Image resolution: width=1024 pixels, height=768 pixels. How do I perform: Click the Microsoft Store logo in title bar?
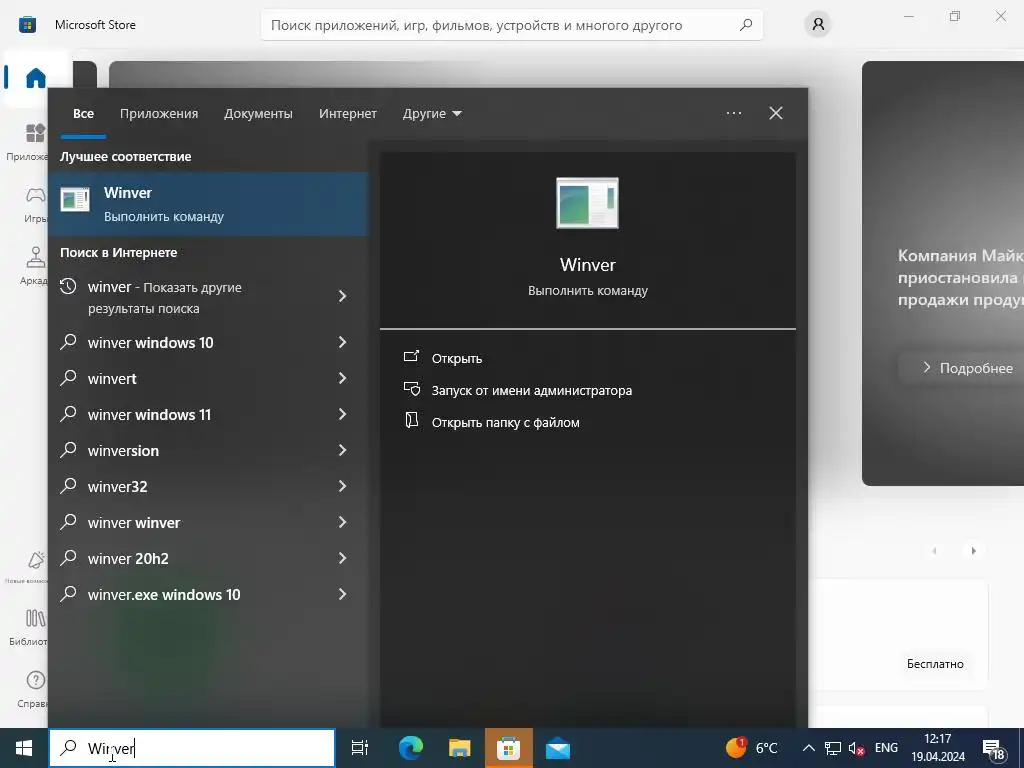pos(27,25)
